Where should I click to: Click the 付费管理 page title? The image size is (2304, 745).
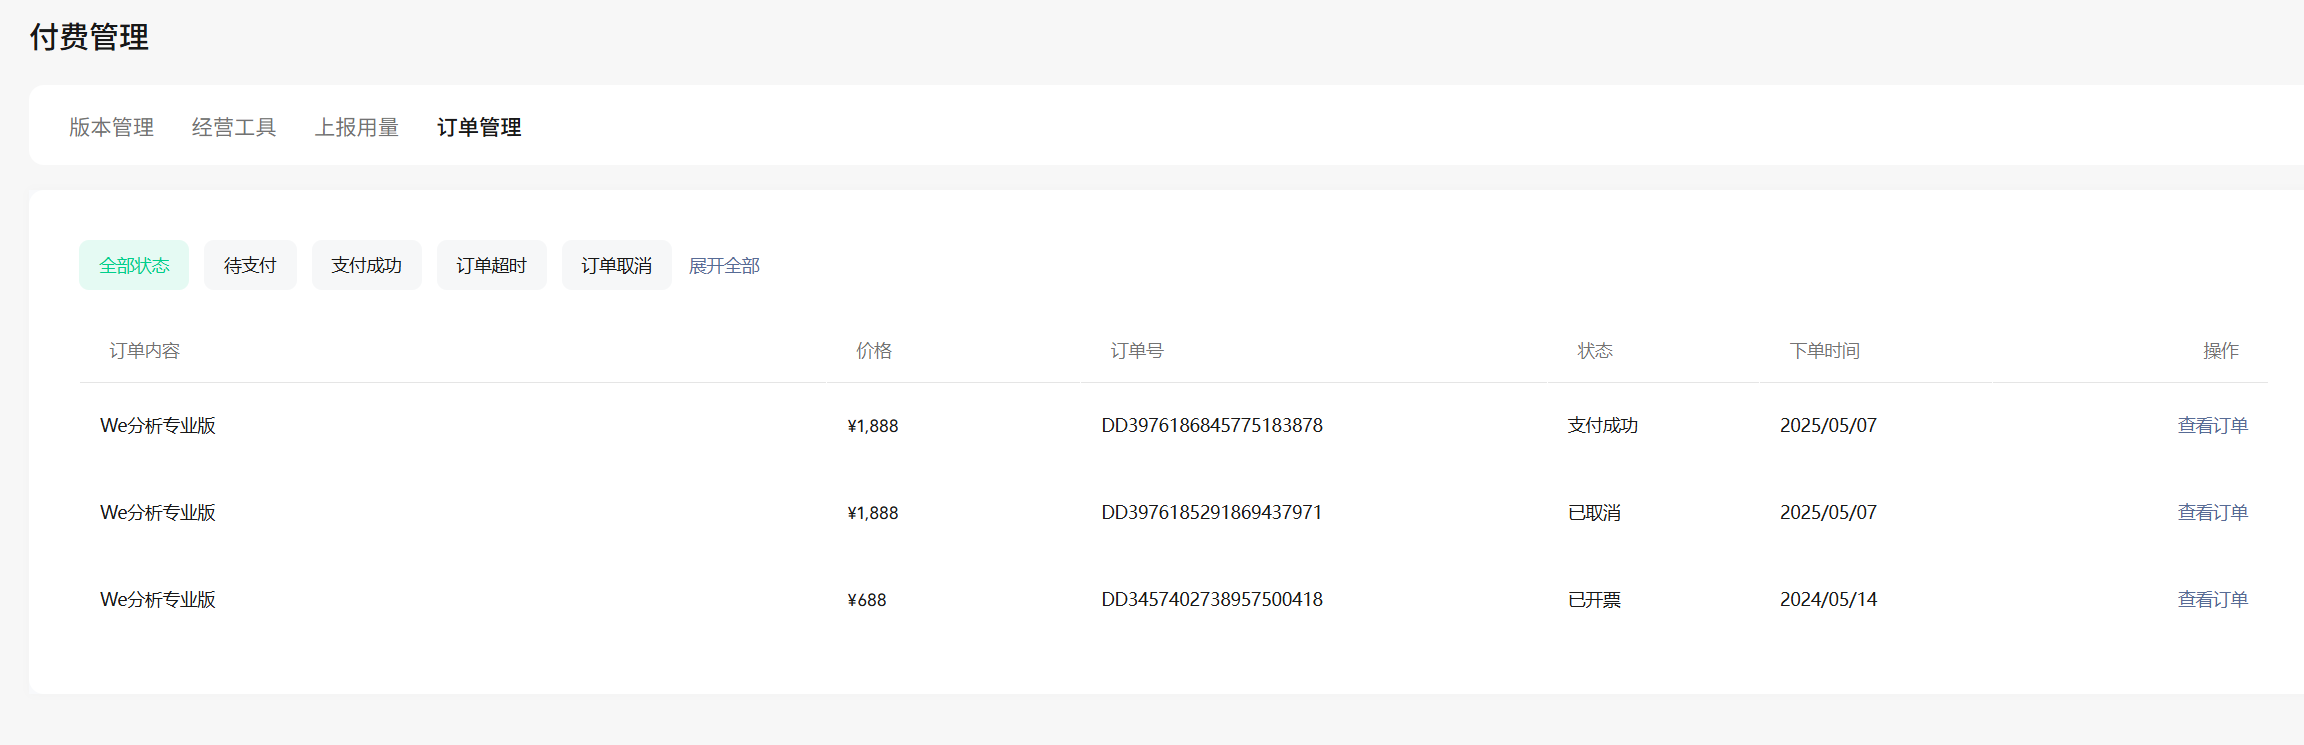coord(89,37)
